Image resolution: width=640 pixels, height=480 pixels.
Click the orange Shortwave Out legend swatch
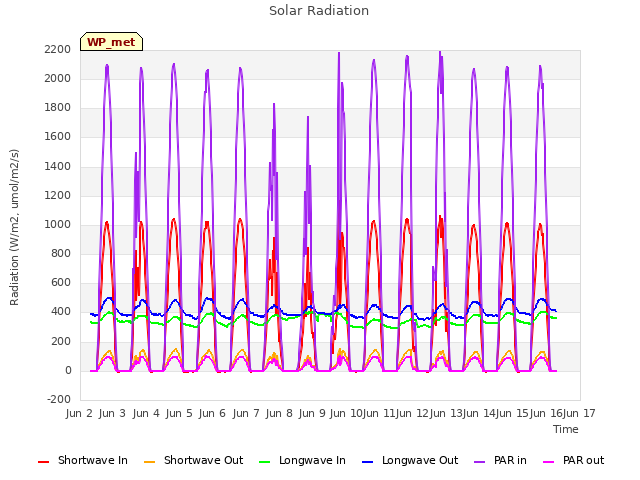149,462
